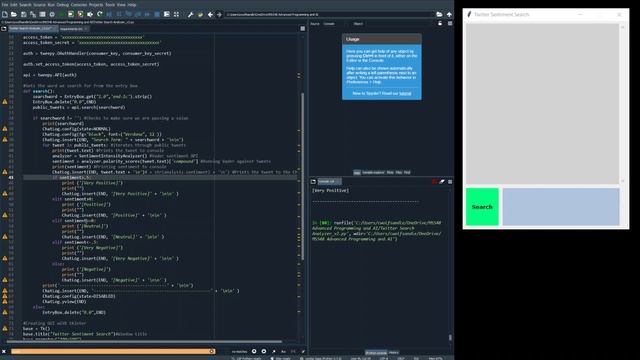Go forward with the right arrow icon

point(219,14)
